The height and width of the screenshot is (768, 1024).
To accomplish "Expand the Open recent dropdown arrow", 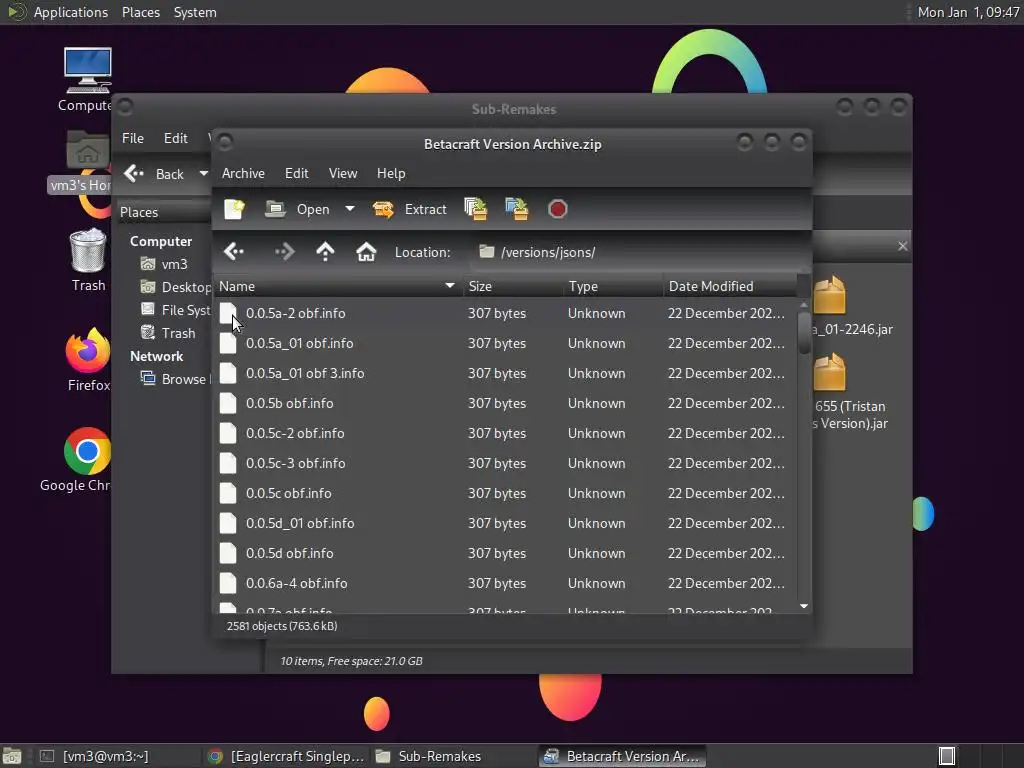I will (x=350, y=209).
